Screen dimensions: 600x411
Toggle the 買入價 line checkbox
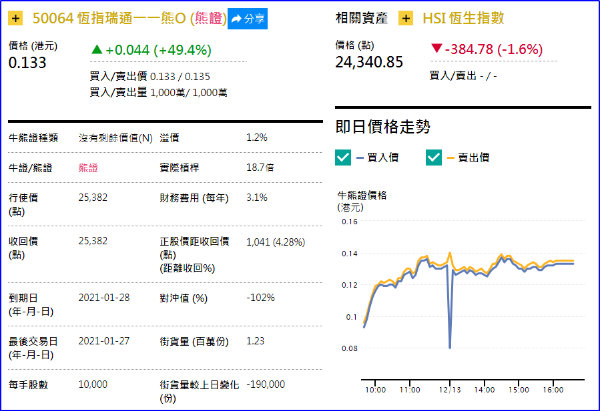343,157
